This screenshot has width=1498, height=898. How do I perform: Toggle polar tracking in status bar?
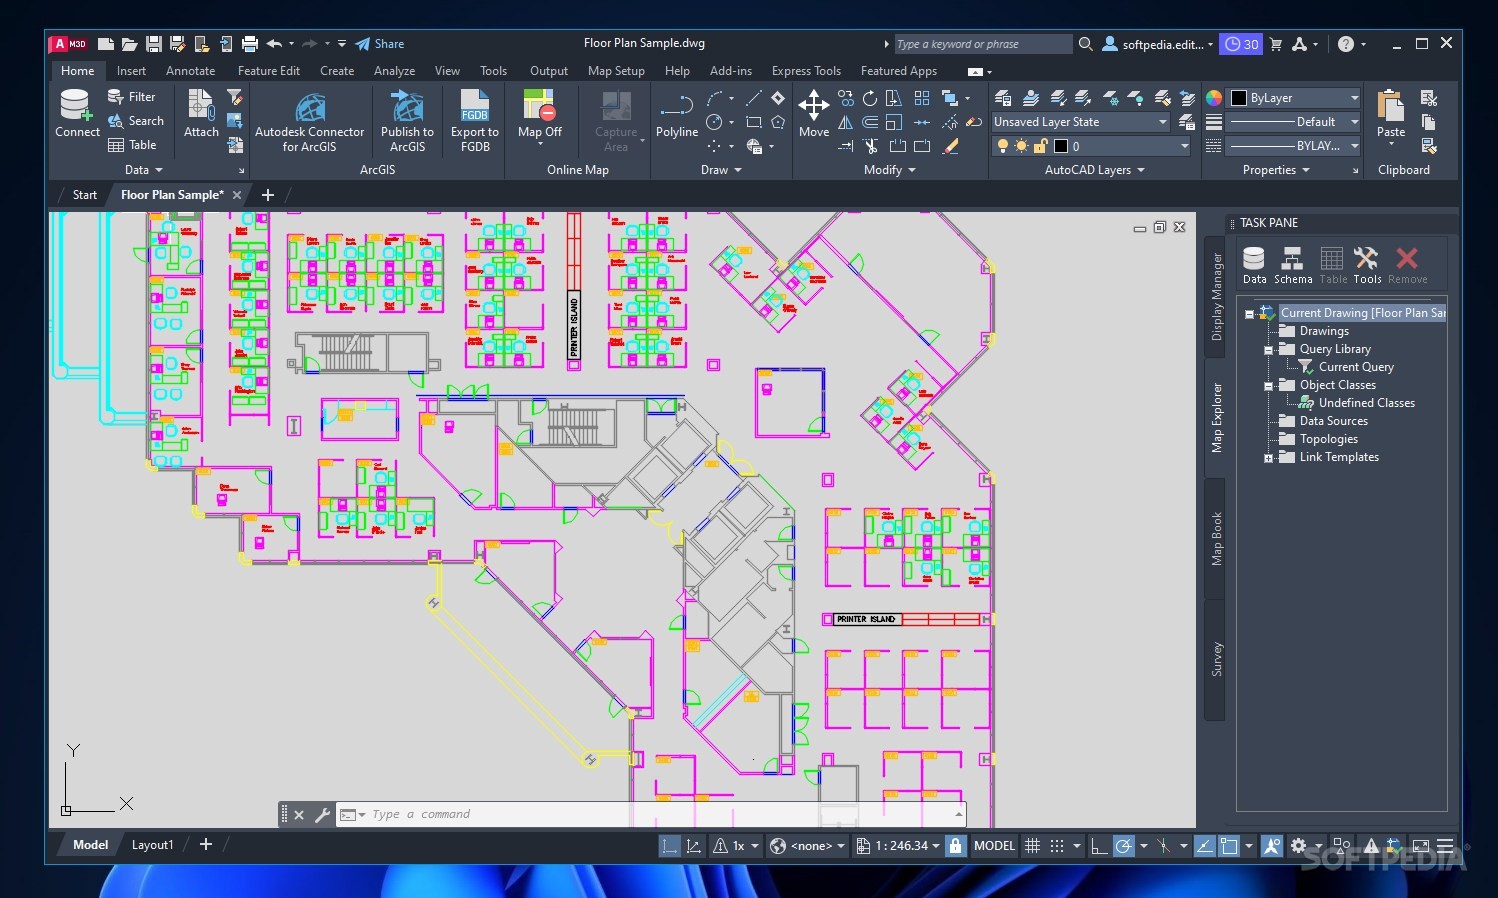pyautogui.click(x=1124, y=846)
